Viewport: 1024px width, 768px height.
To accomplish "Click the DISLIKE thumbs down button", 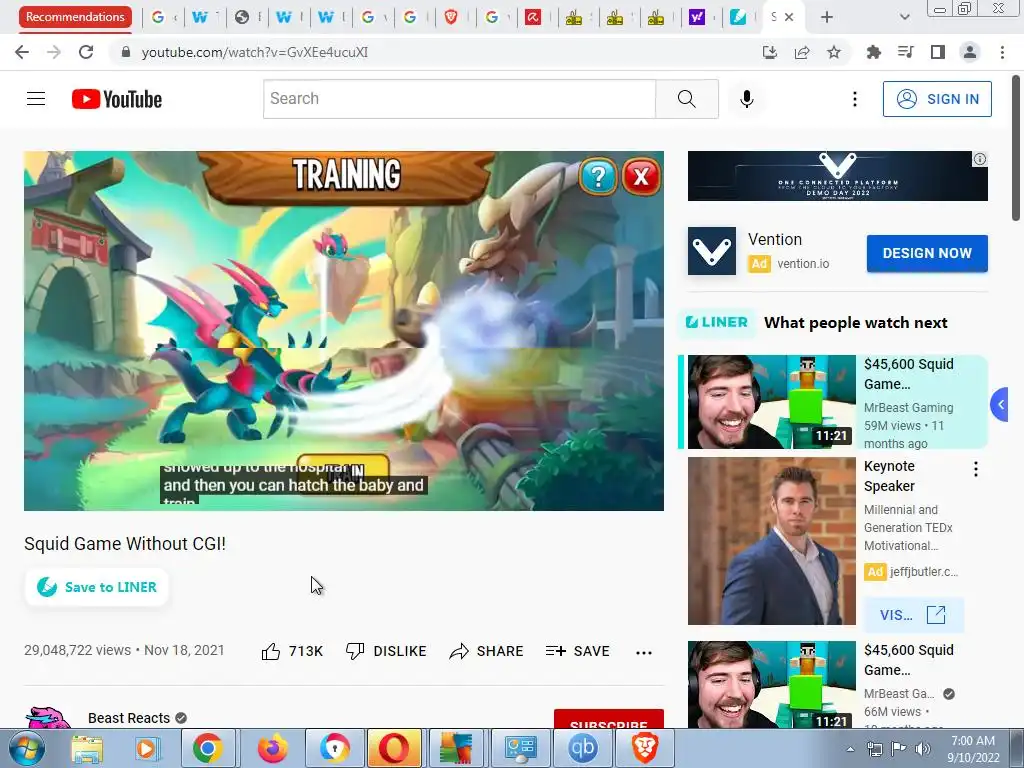I will [386, 651].
